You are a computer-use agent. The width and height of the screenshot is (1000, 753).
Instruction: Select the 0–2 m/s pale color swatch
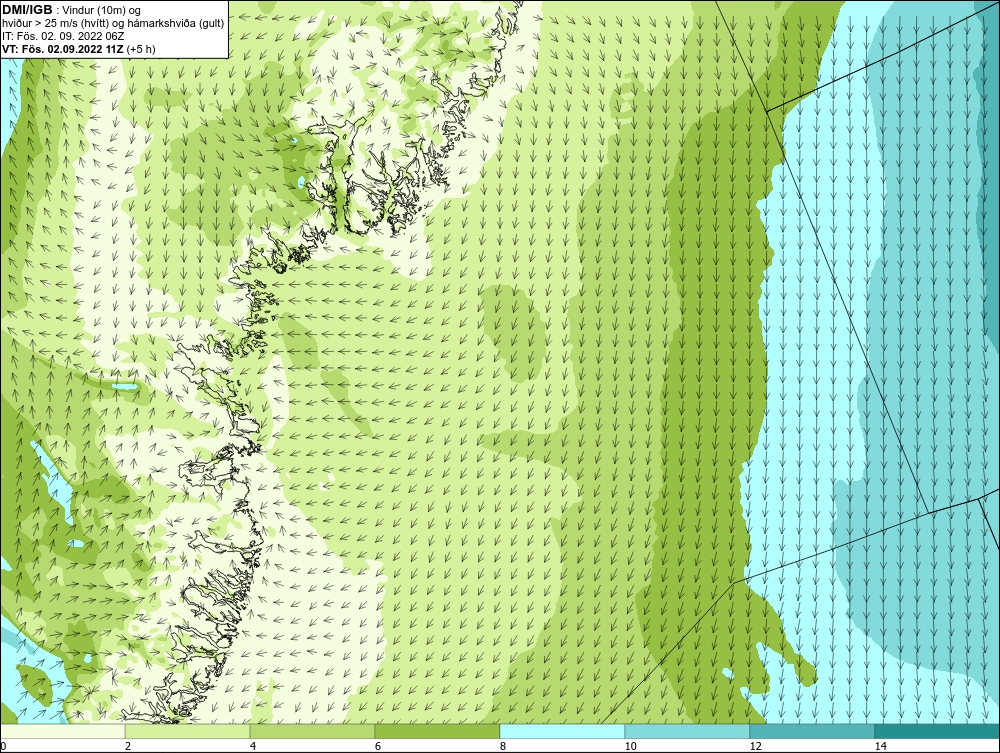[x=62, y=731]
